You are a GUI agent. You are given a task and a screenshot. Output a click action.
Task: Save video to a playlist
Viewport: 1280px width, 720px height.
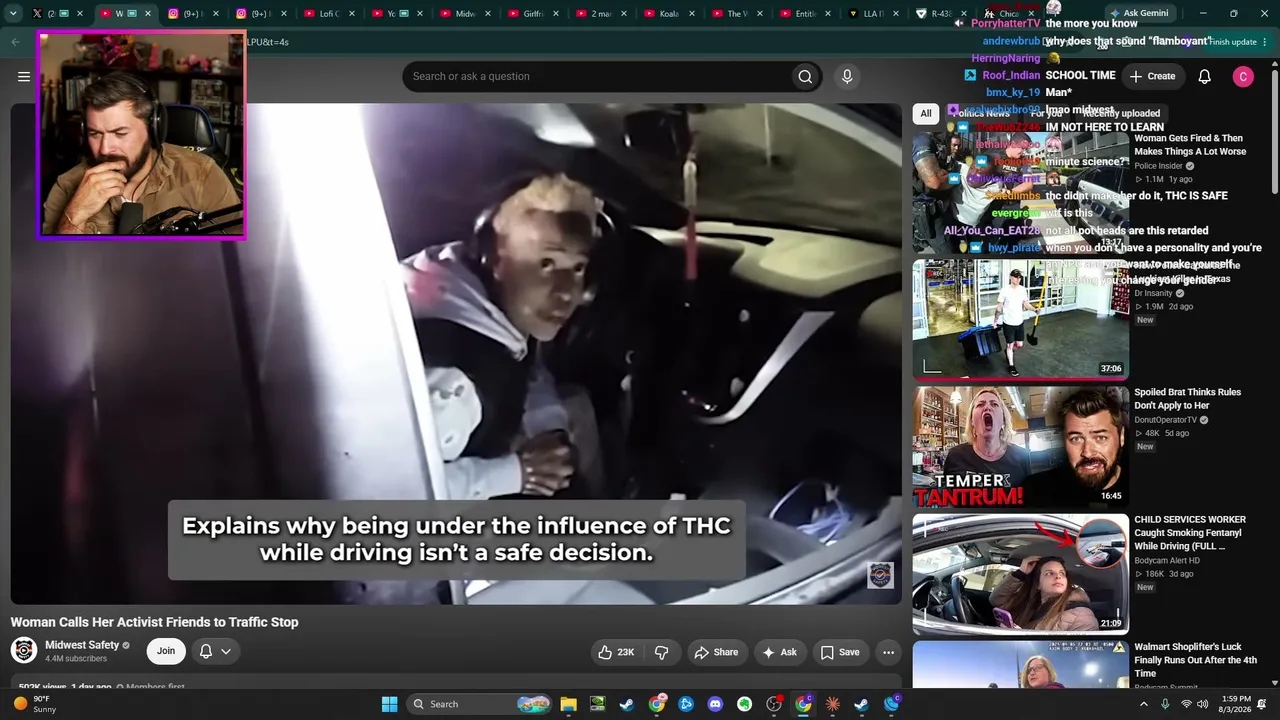840,652
